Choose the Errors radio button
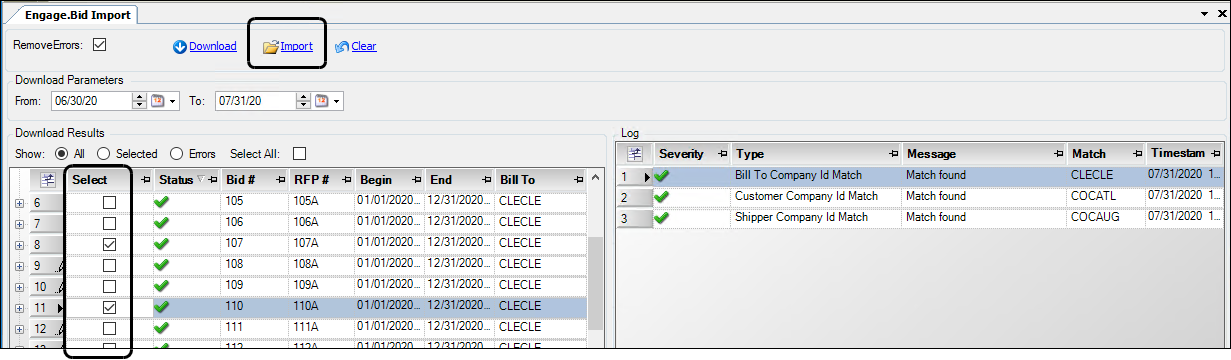 [x=177, y=154]
